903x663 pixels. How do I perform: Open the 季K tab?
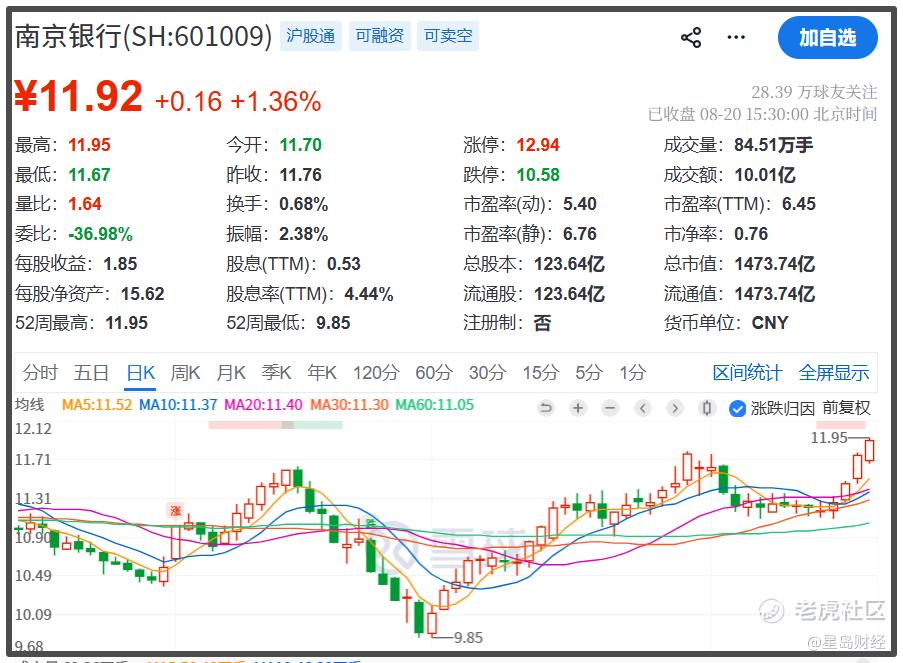pos(276,373)
